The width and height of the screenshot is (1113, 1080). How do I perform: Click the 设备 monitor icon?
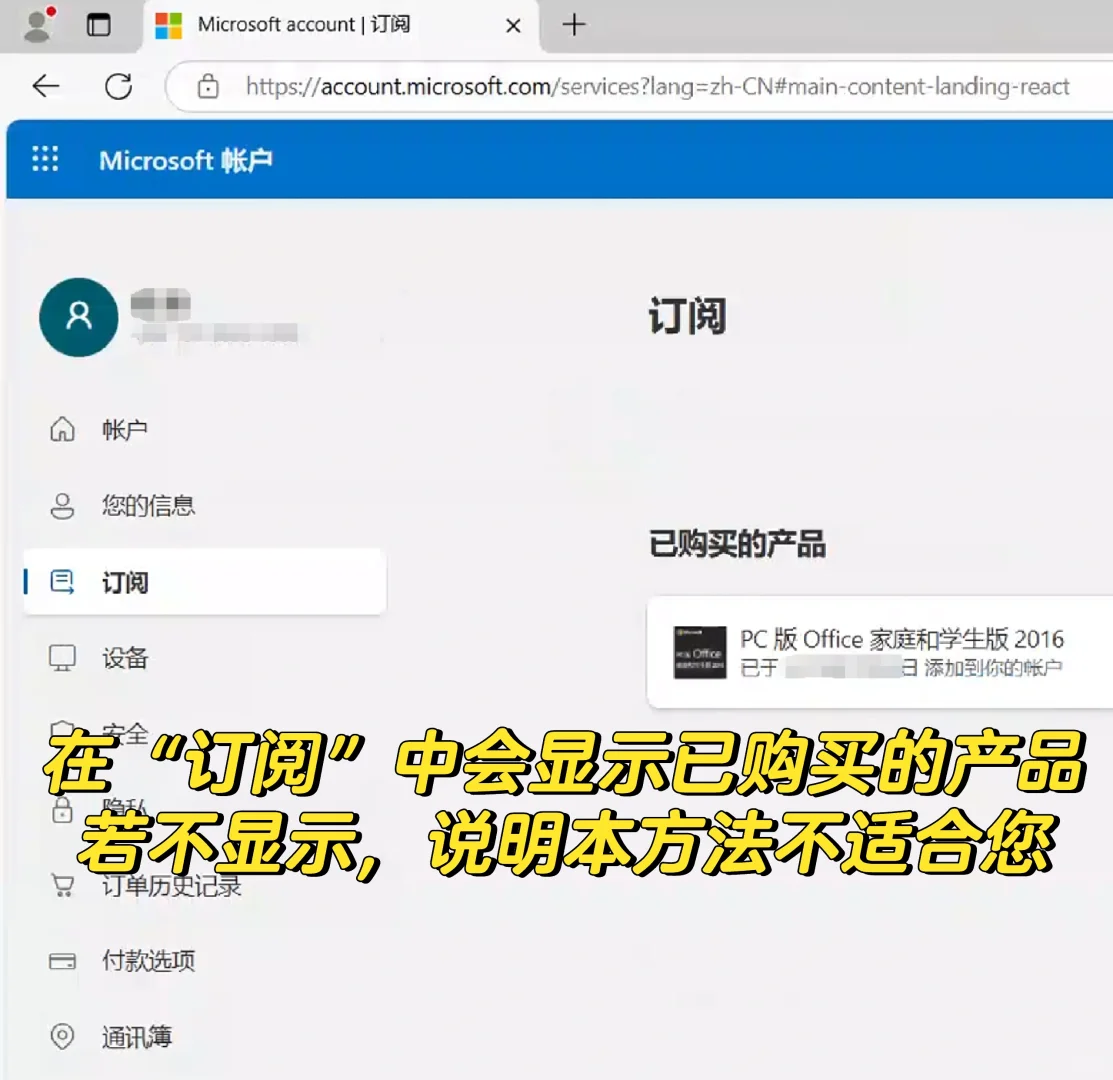coord(64,658)
